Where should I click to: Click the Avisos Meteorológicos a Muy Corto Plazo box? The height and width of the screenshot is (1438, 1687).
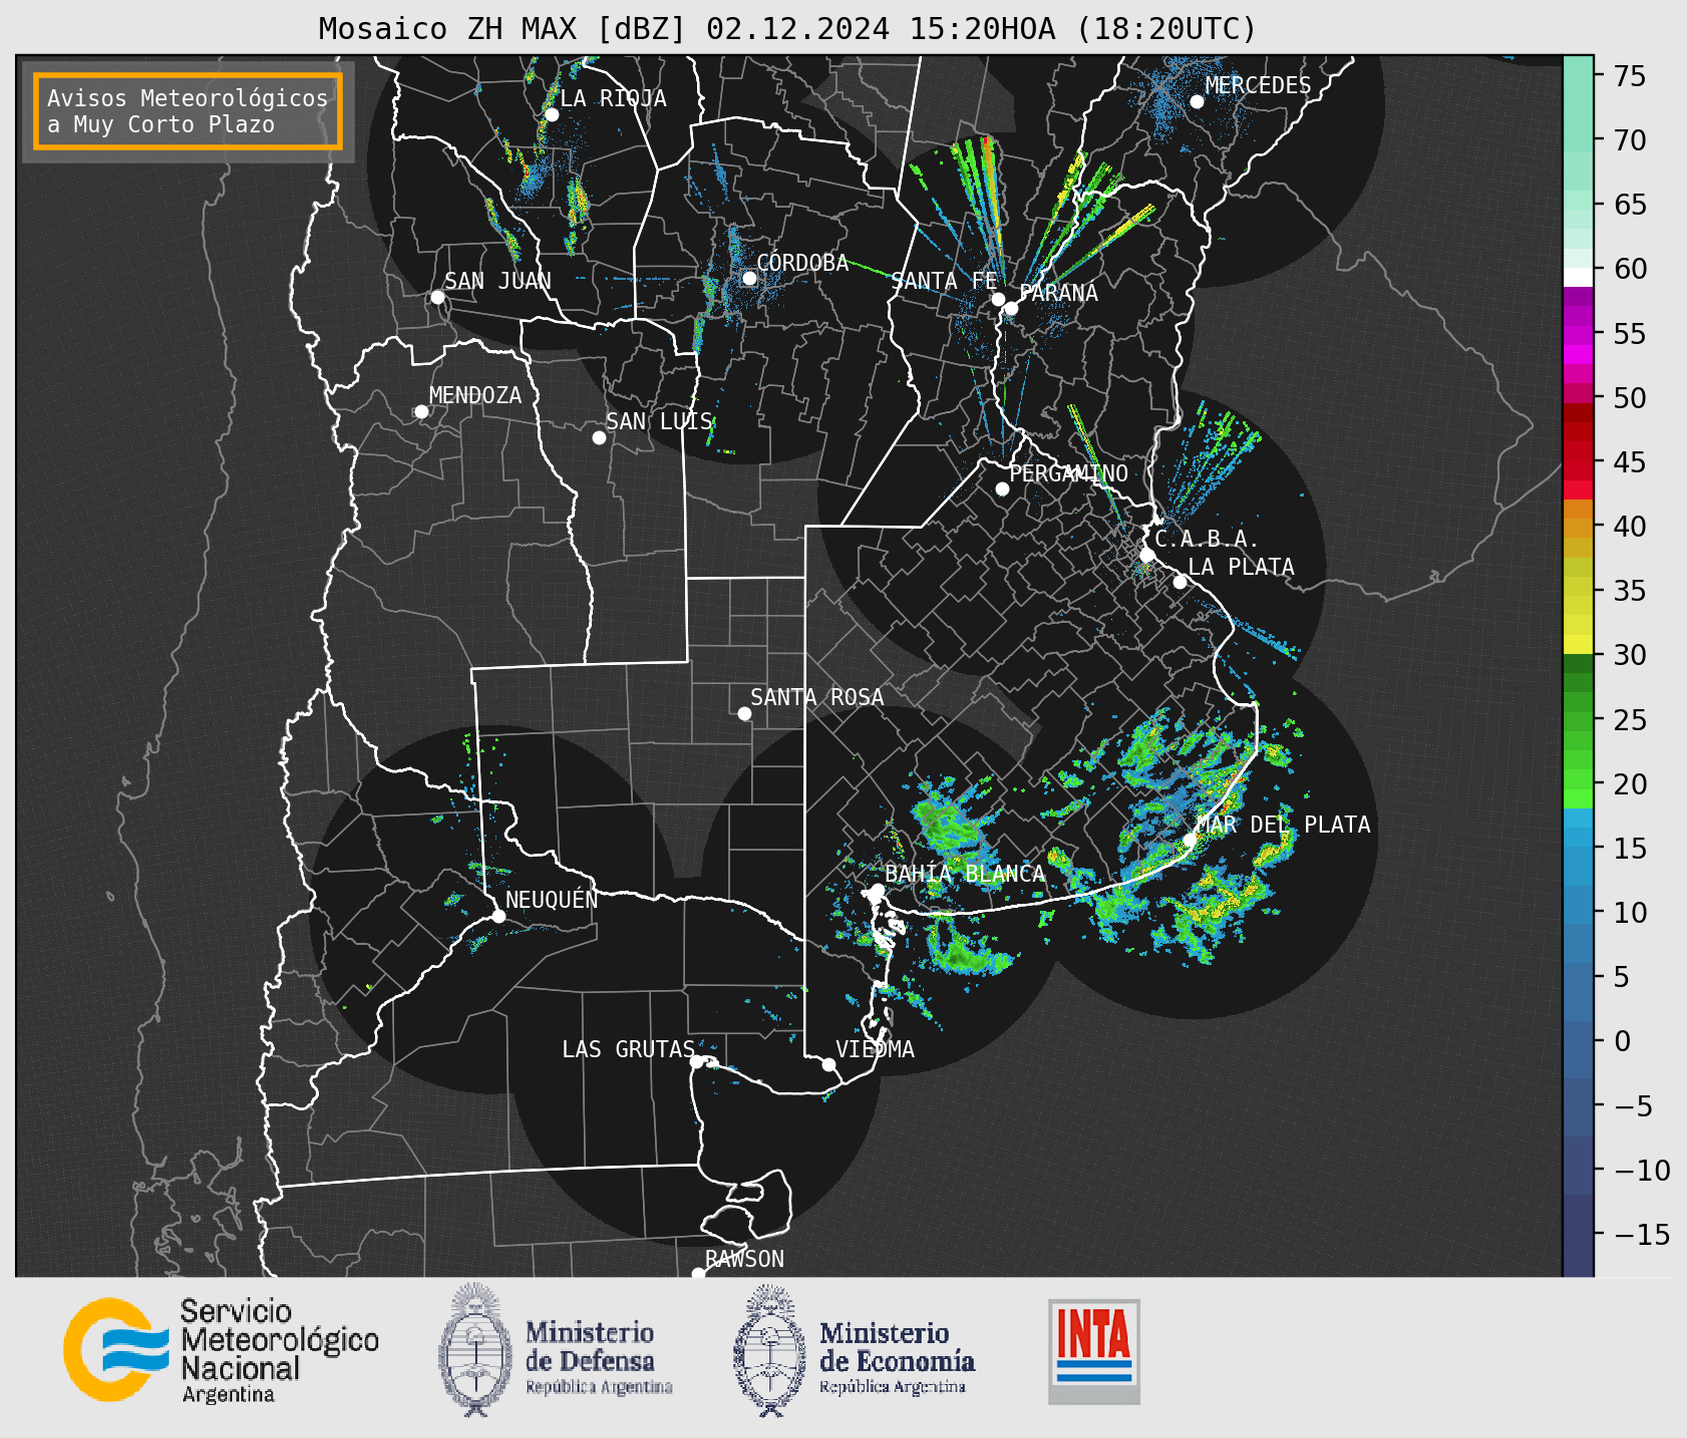click(x=188, y=111)
